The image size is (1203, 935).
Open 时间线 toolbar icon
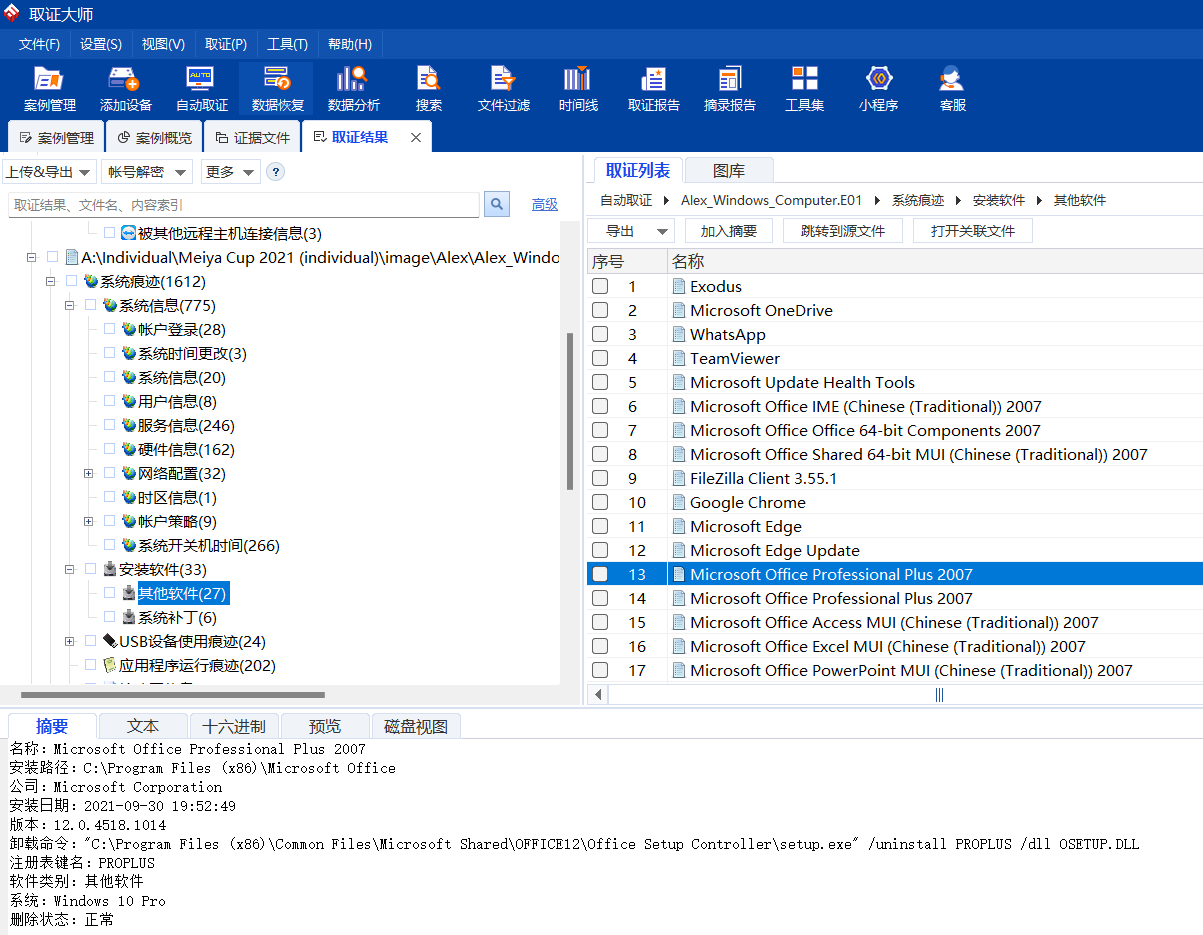(578, 89)
